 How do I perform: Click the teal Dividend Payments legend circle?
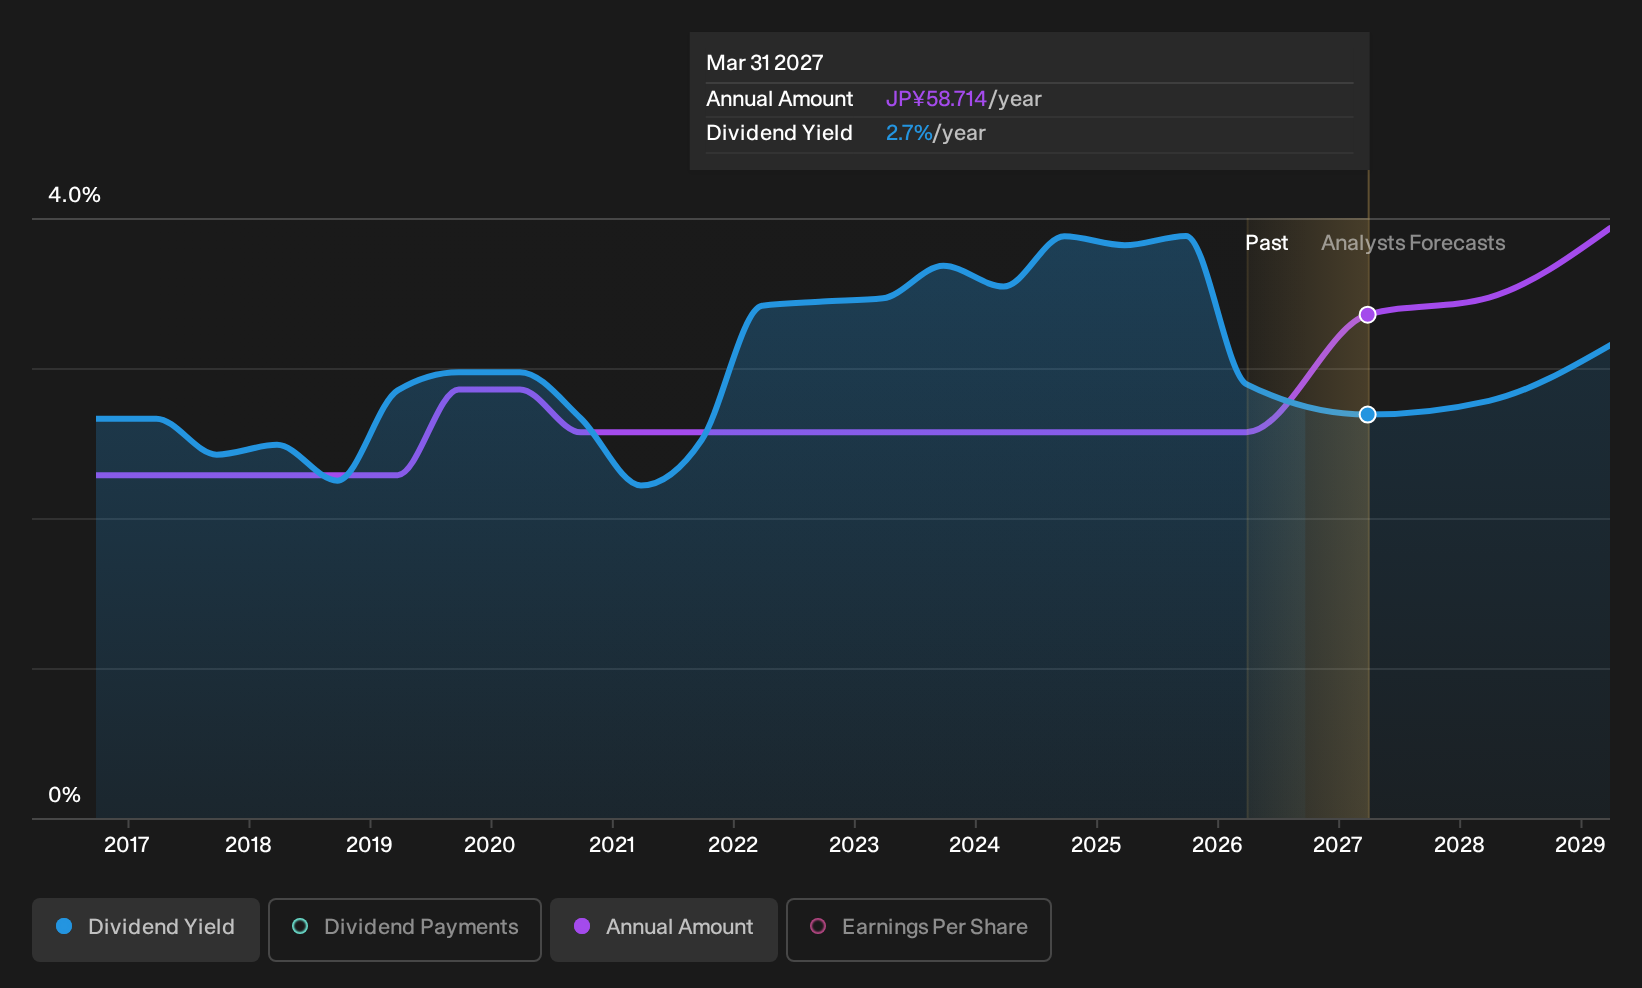300,926
